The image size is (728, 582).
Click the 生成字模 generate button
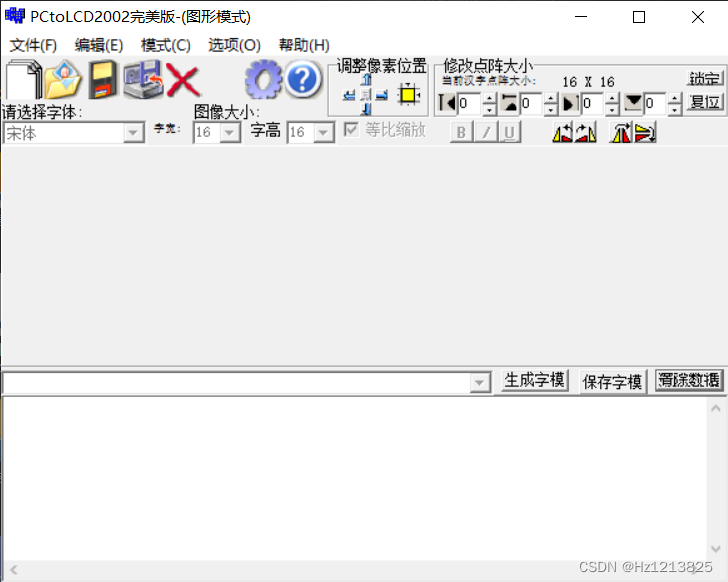(x=534, y=381)
